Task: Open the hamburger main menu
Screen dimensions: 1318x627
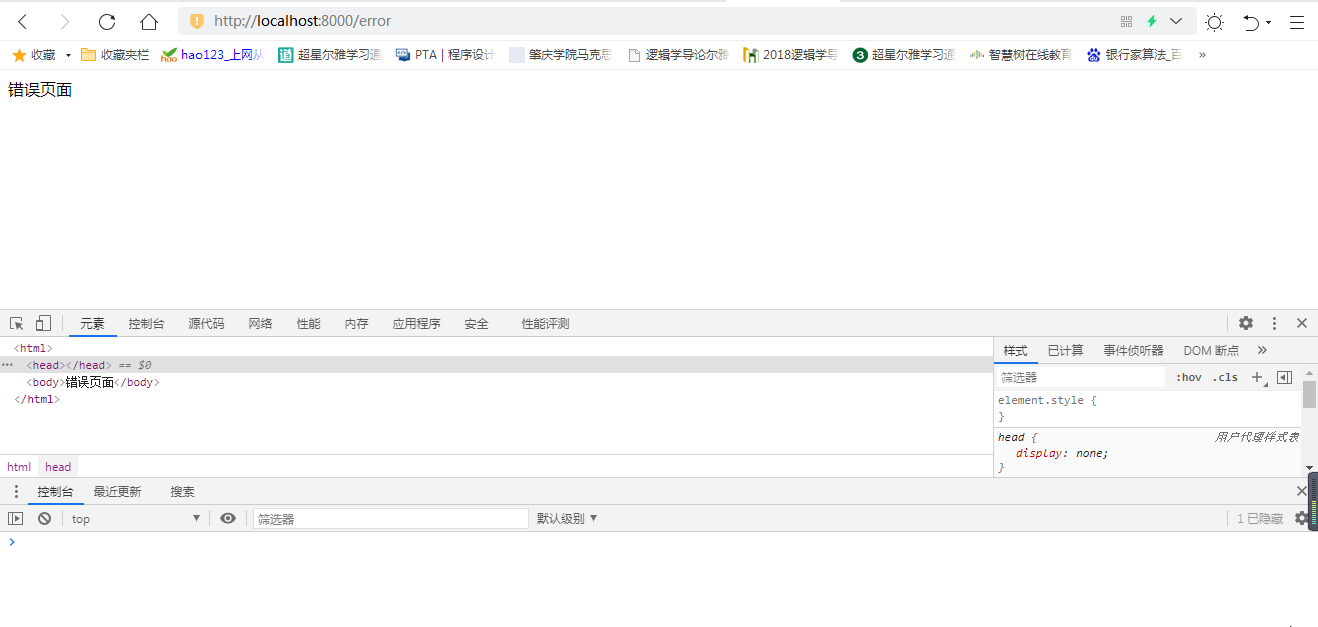Action: pyautogui.click(x=1296, y=21)
